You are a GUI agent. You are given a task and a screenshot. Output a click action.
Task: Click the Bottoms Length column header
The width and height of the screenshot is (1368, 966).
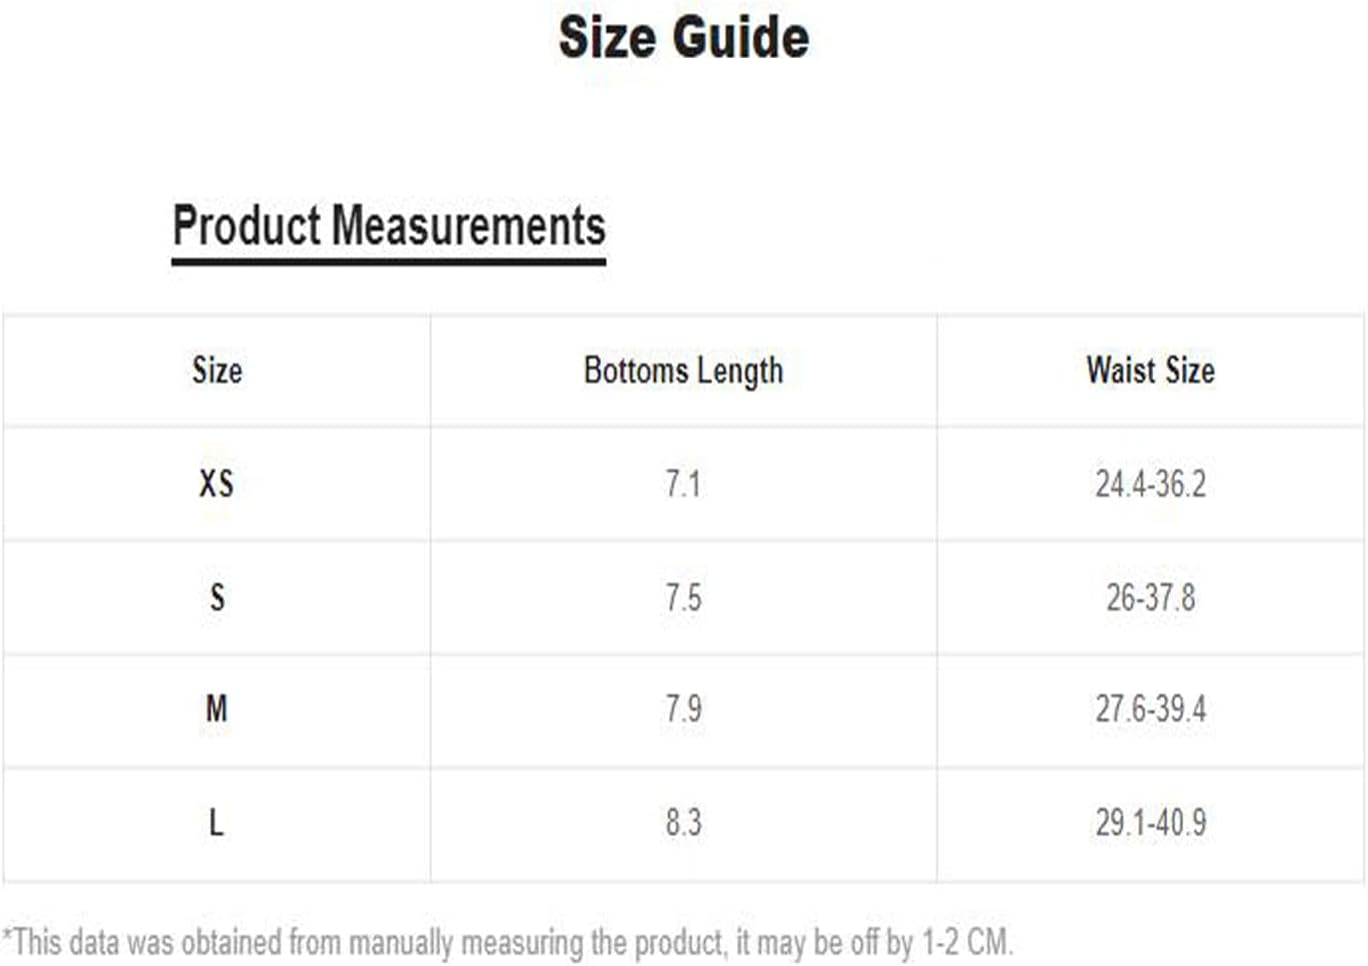point(683,371)
